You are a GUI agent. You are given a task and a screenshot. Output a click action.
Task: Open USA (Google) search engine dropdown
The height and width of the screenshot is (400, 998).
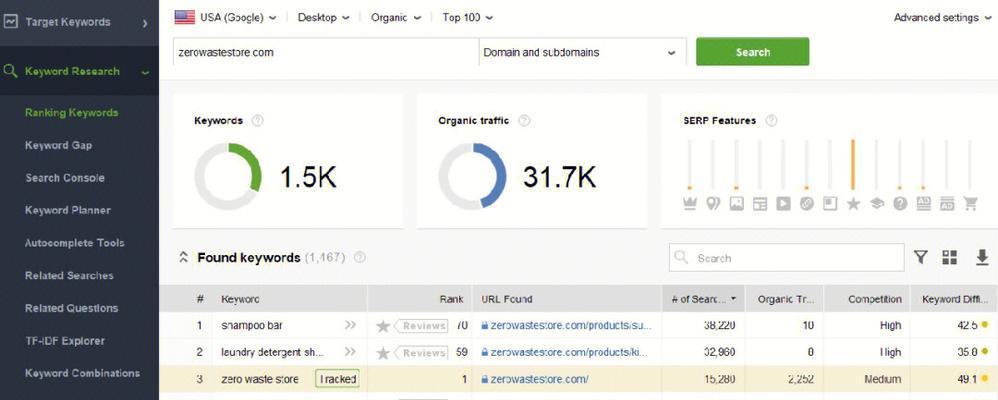coord(226,17)
